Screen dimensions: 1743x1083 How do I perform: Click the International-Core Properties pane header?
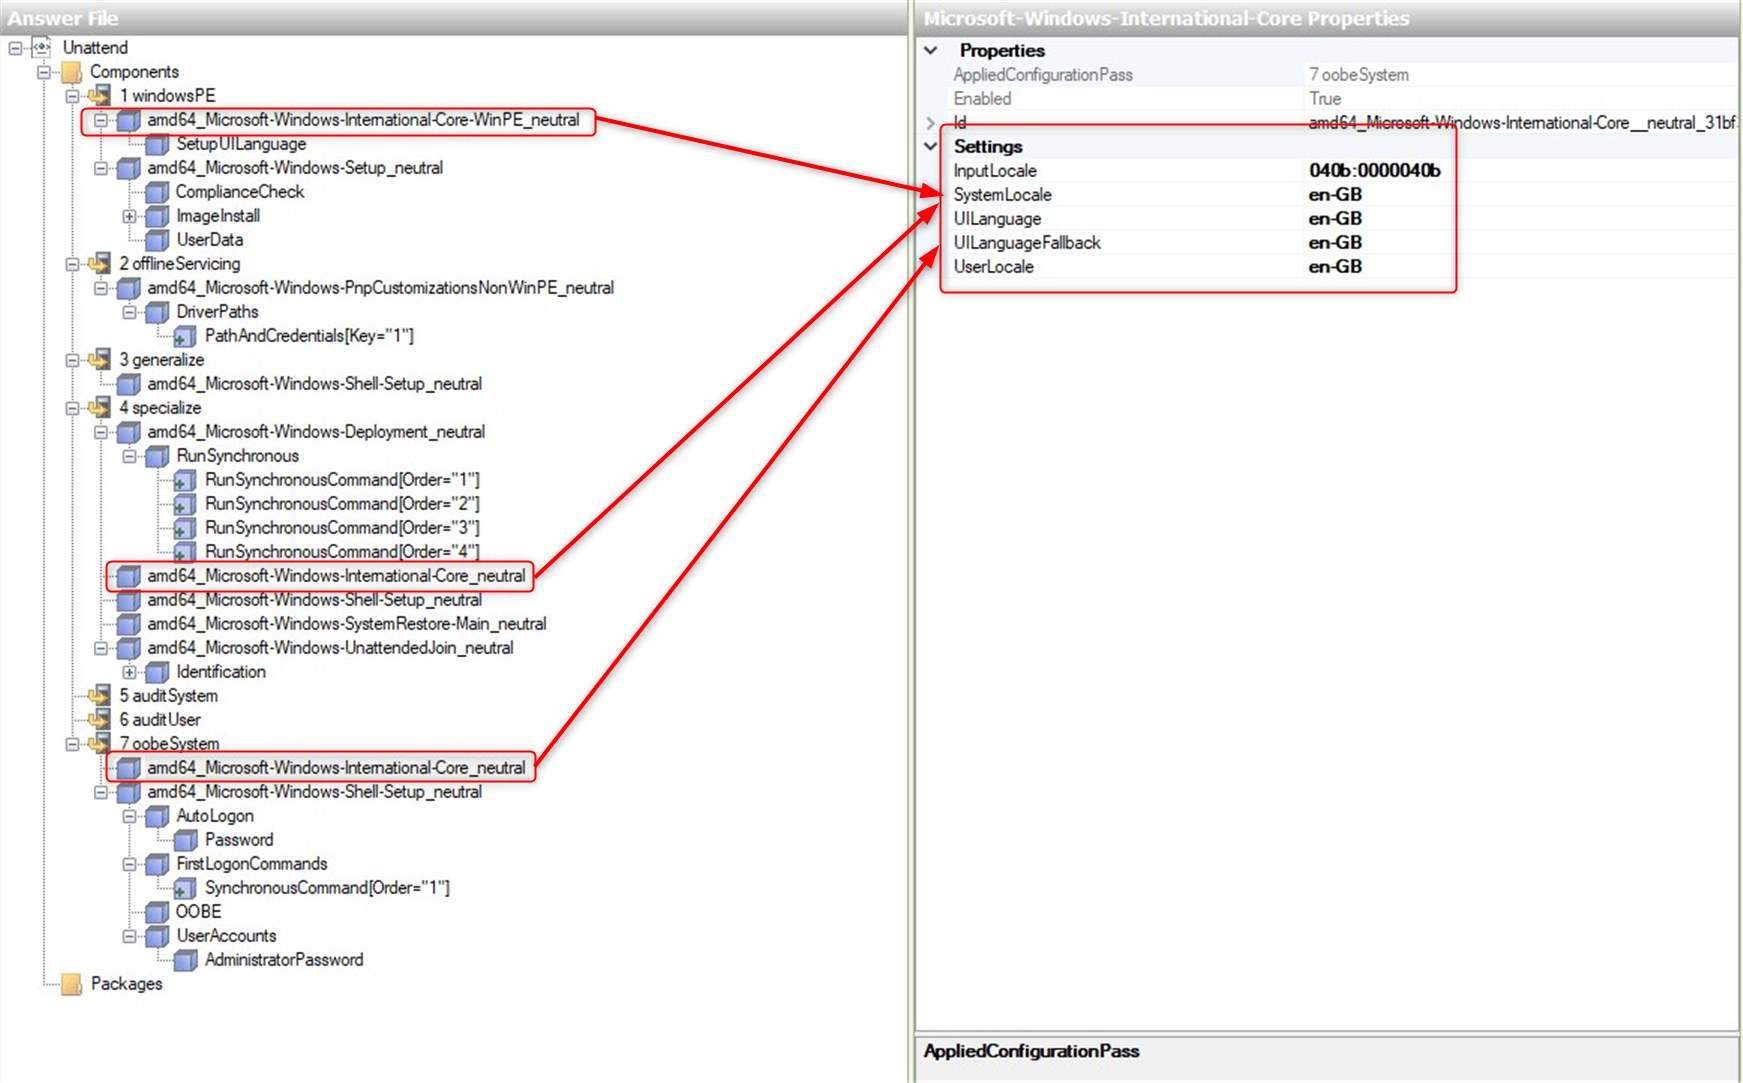(x=1327, y=18)
